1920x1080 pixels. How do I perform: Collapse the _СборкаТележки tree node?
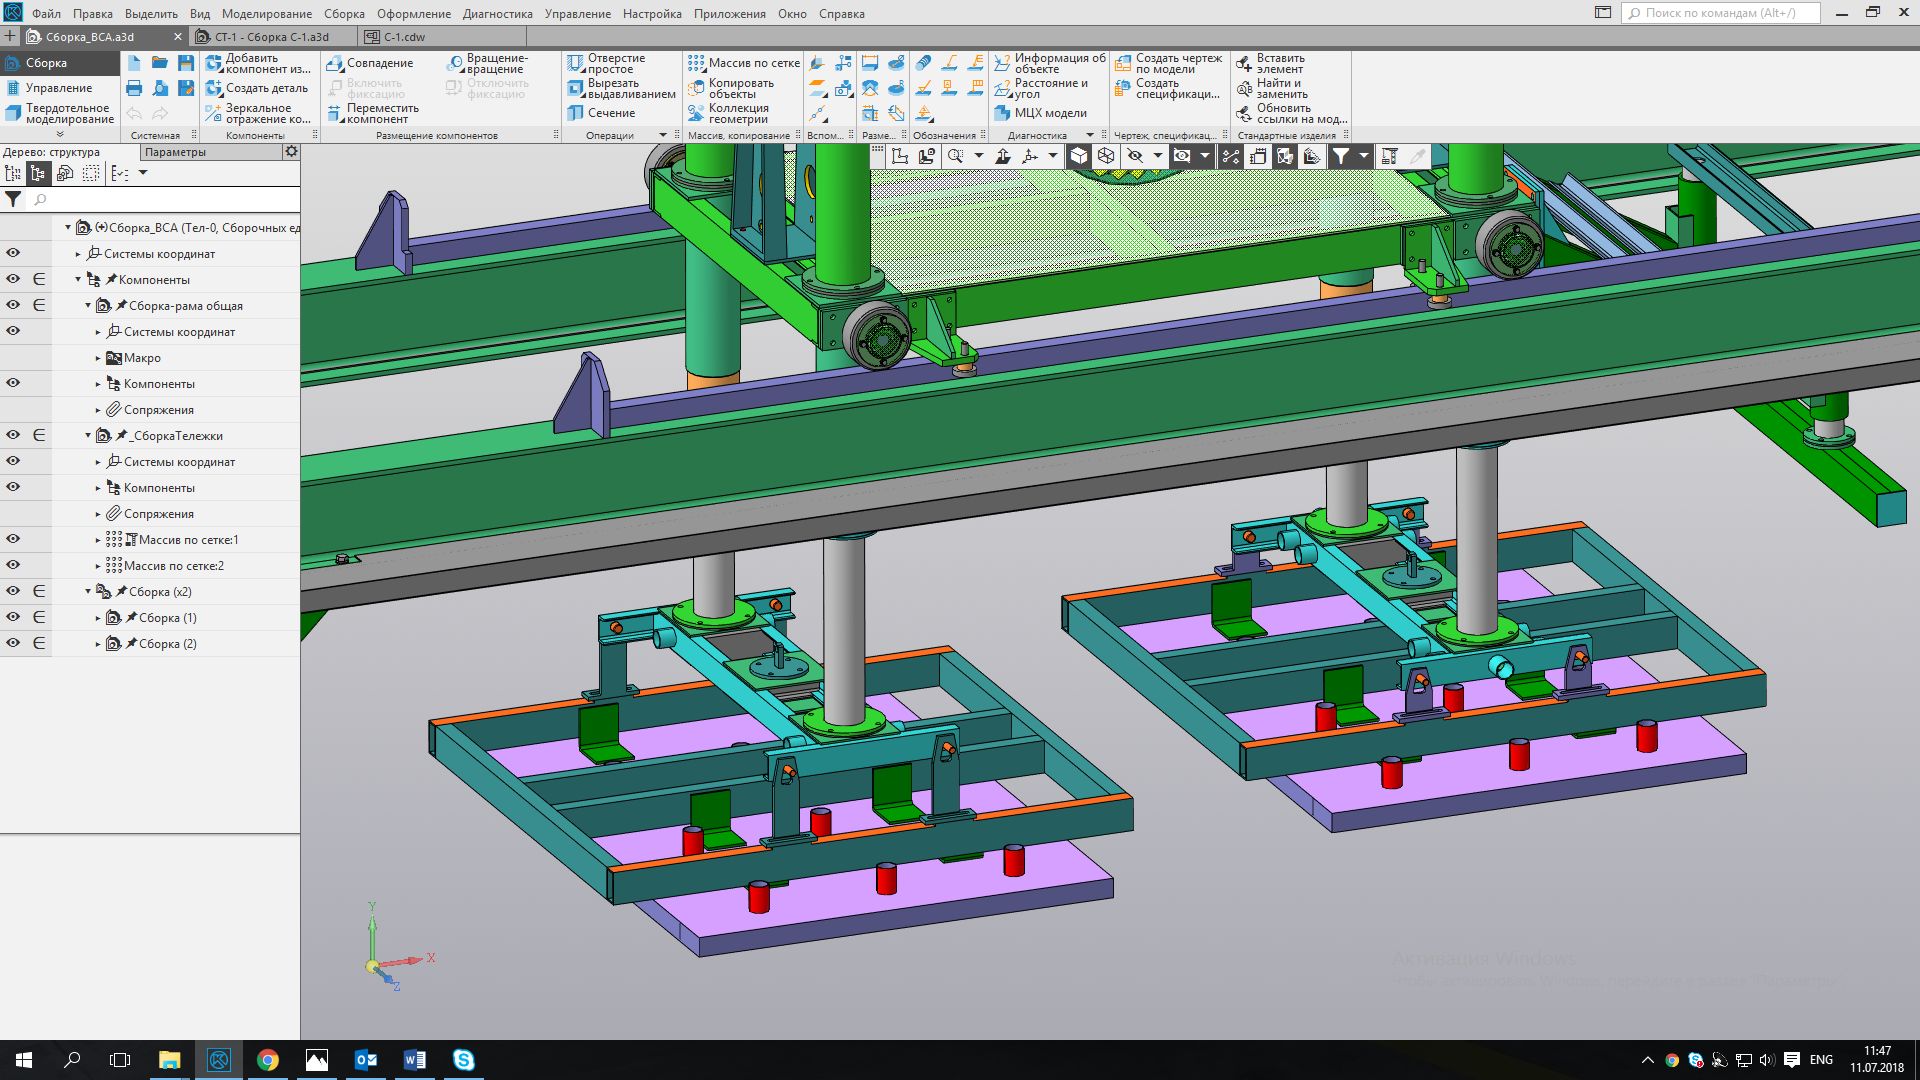tap(88, 436)
